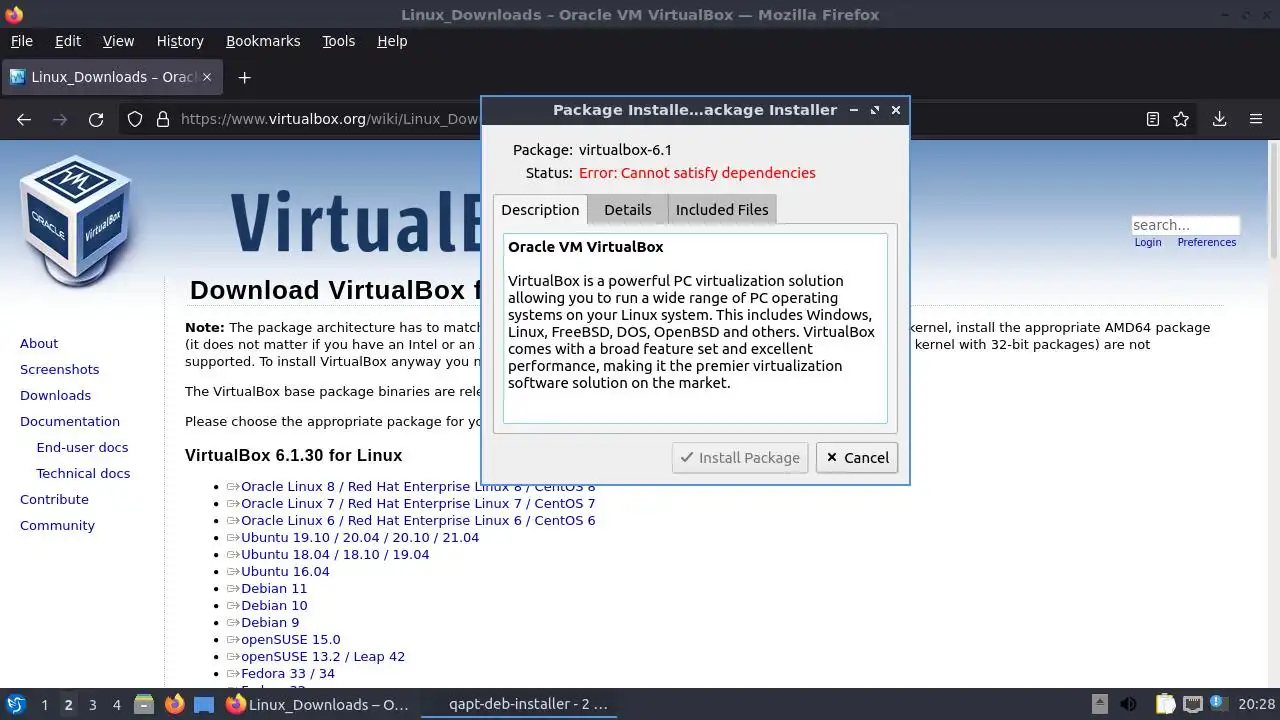Open the Bookmarks menu
Viewport: 1280px width, 720px height.
[x=263, y=41]
